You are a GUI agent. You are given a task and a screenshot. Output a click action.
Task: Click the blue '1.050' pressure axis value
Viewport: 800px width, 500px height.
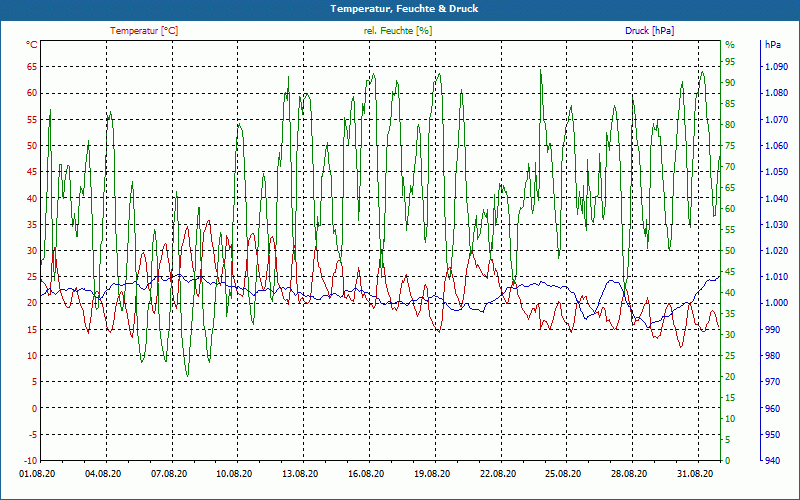(x=776, y=171)
